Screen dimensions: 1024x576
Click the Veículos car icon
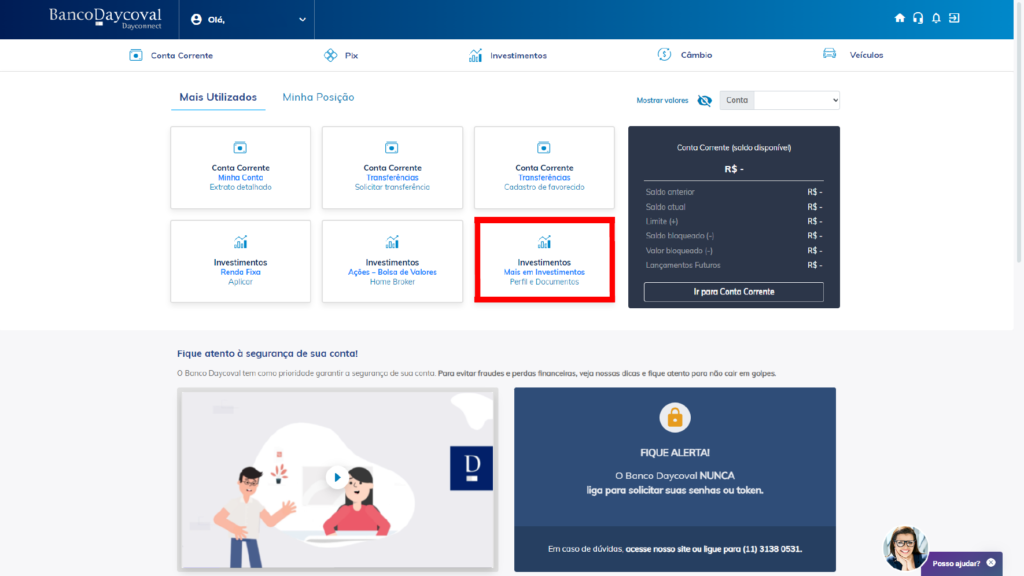pyautogui.click(x=829, y=54)
